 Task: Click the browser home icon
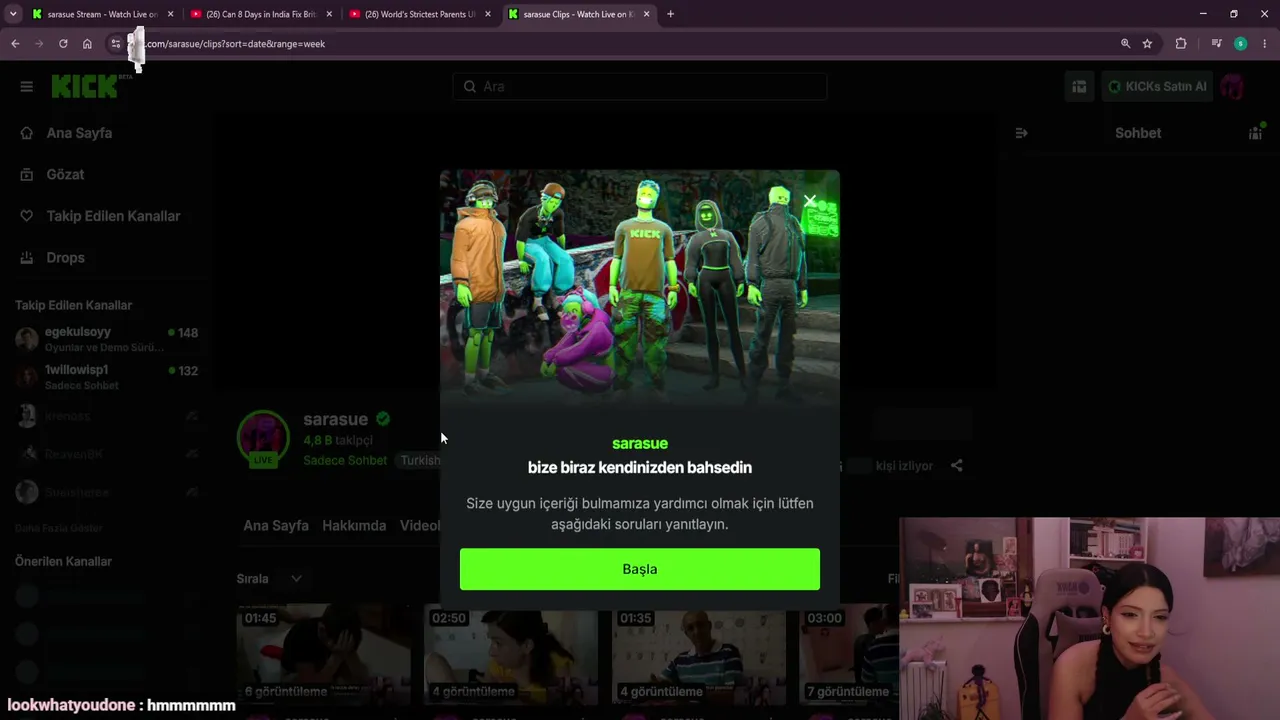pyautogui.click(x=87, y=44)
